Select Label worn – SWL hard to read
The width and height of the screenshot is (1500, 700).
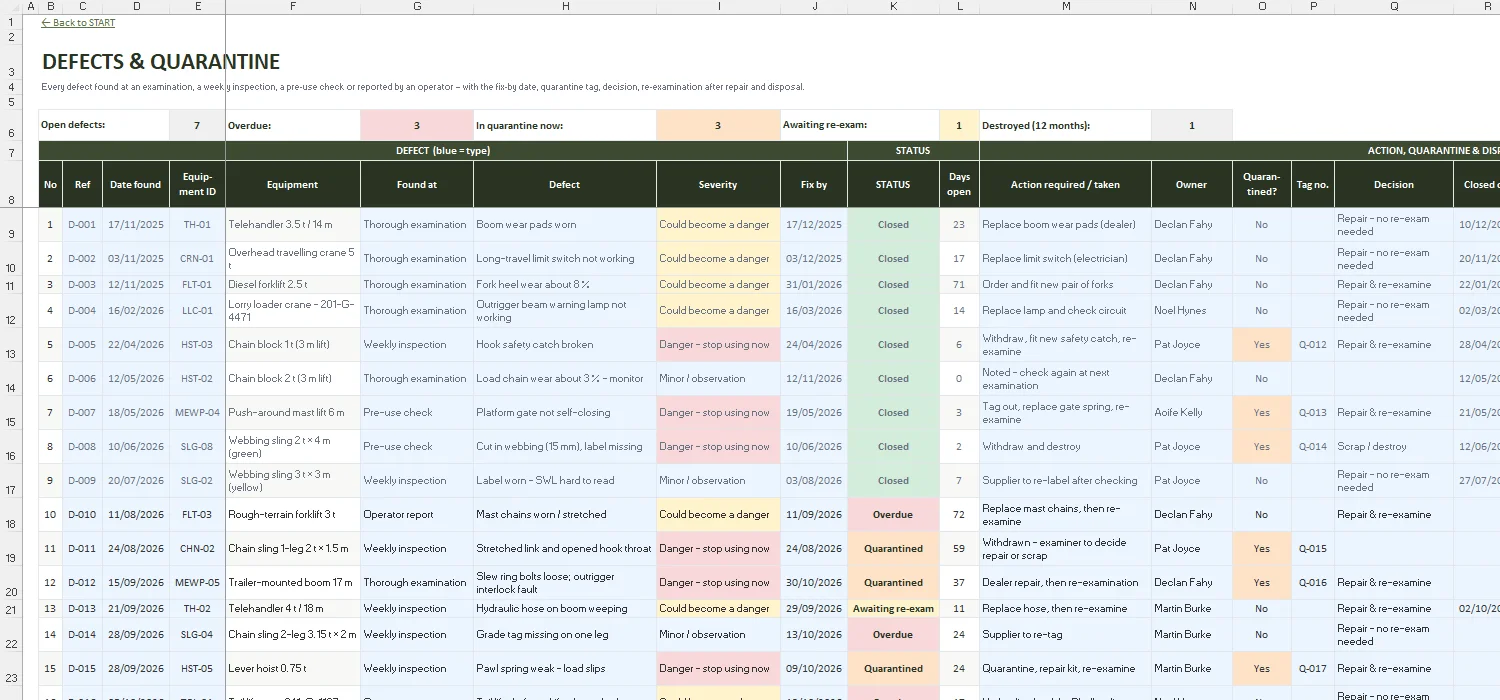pos(565,481)
